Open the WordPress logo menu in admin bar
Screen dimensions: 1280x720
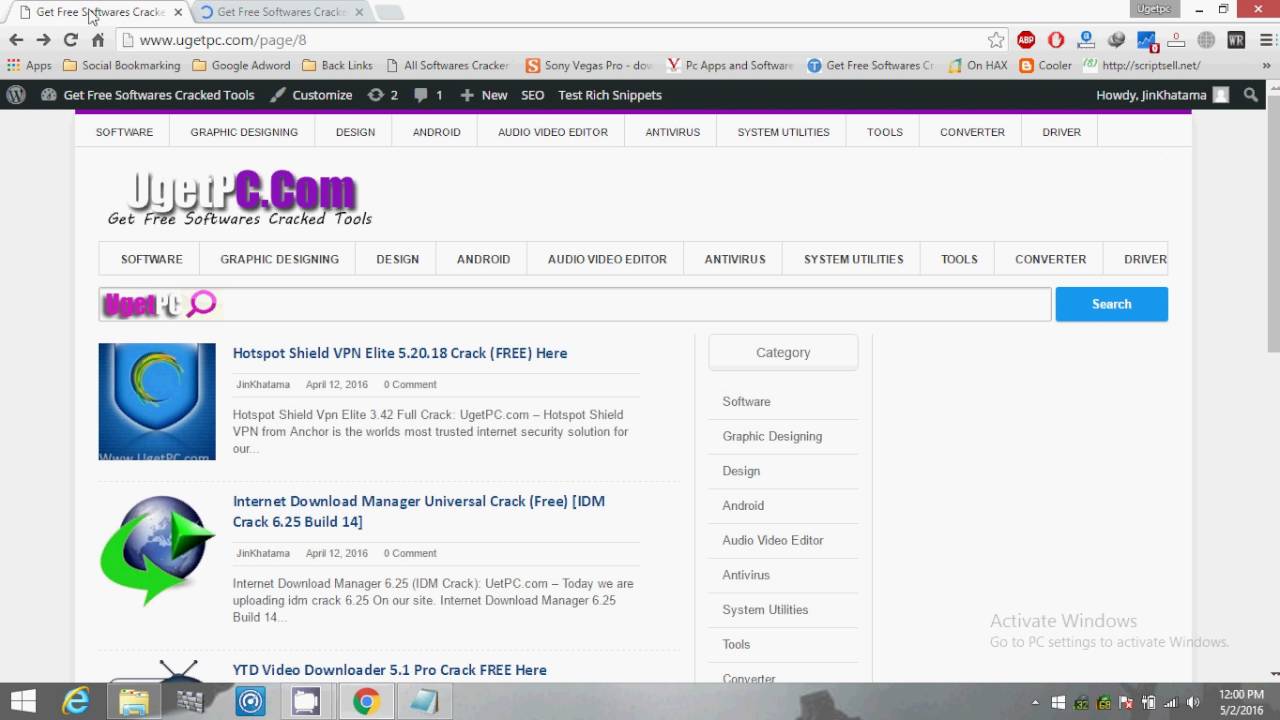16,95
